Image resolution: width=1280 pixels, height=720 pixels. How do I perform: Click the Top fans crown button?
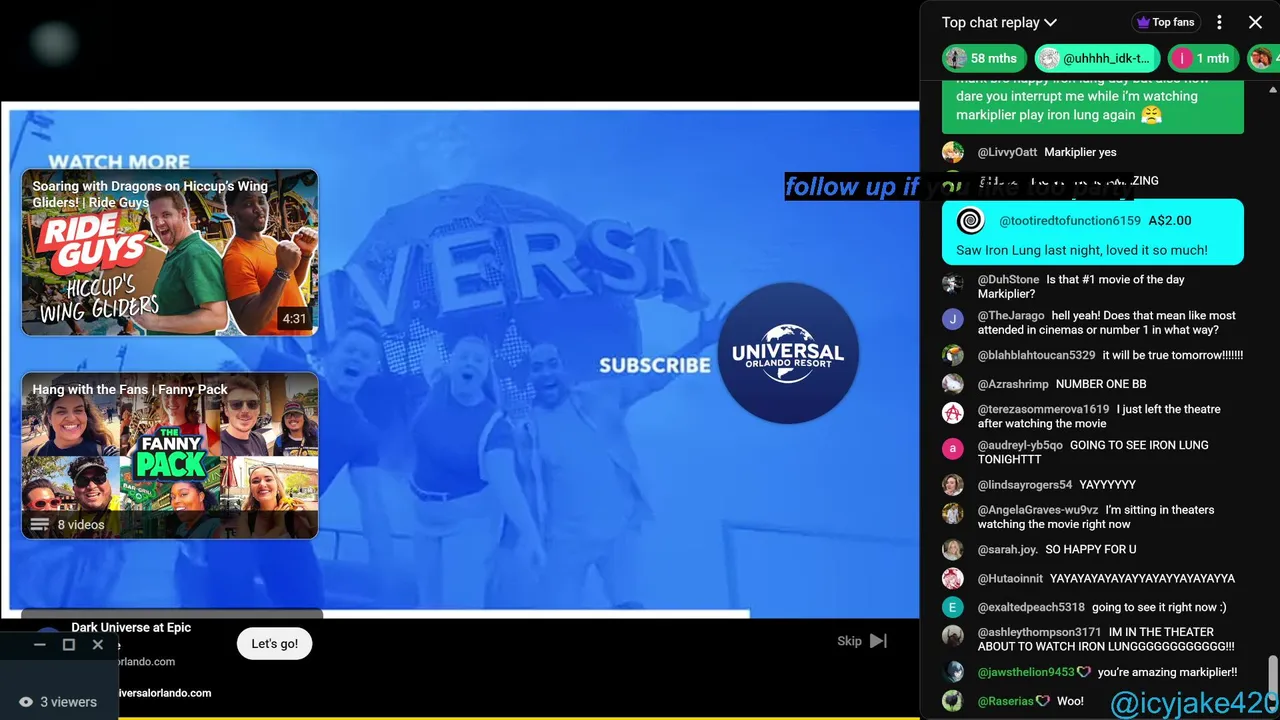pyautogui.click(x=1165, y=22)
